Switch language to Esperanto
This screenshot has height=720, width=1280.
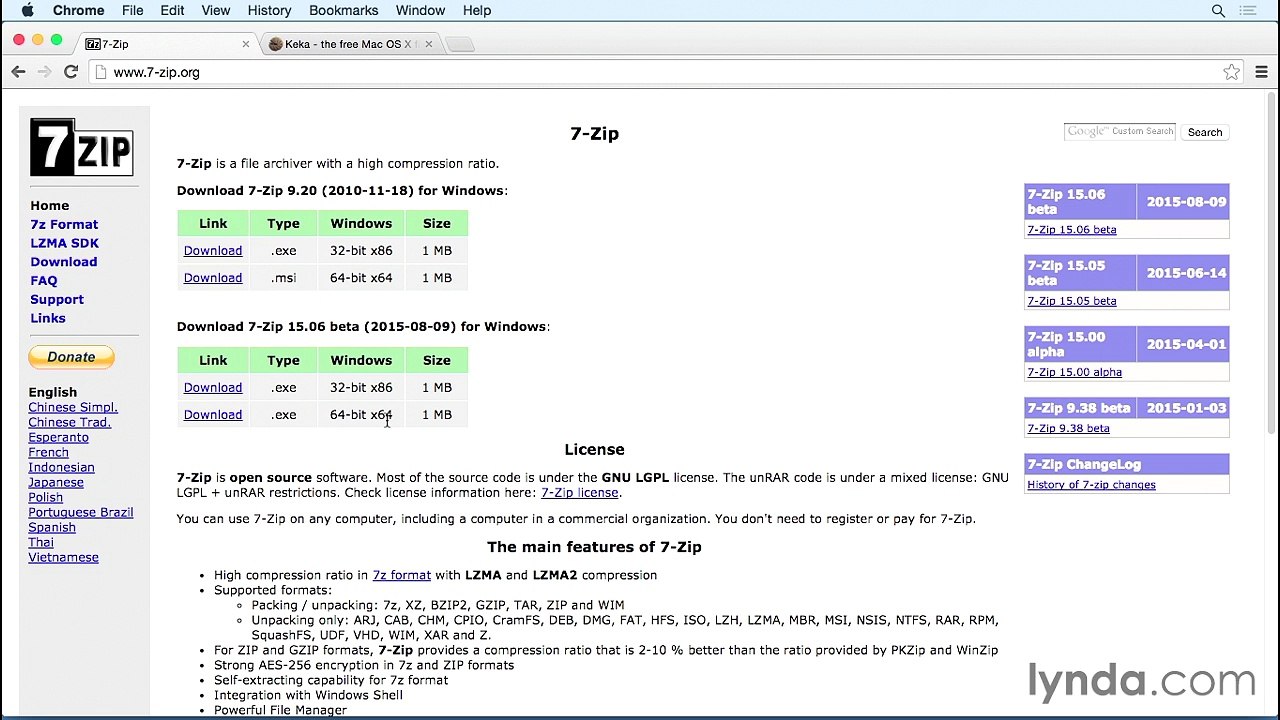58,437
